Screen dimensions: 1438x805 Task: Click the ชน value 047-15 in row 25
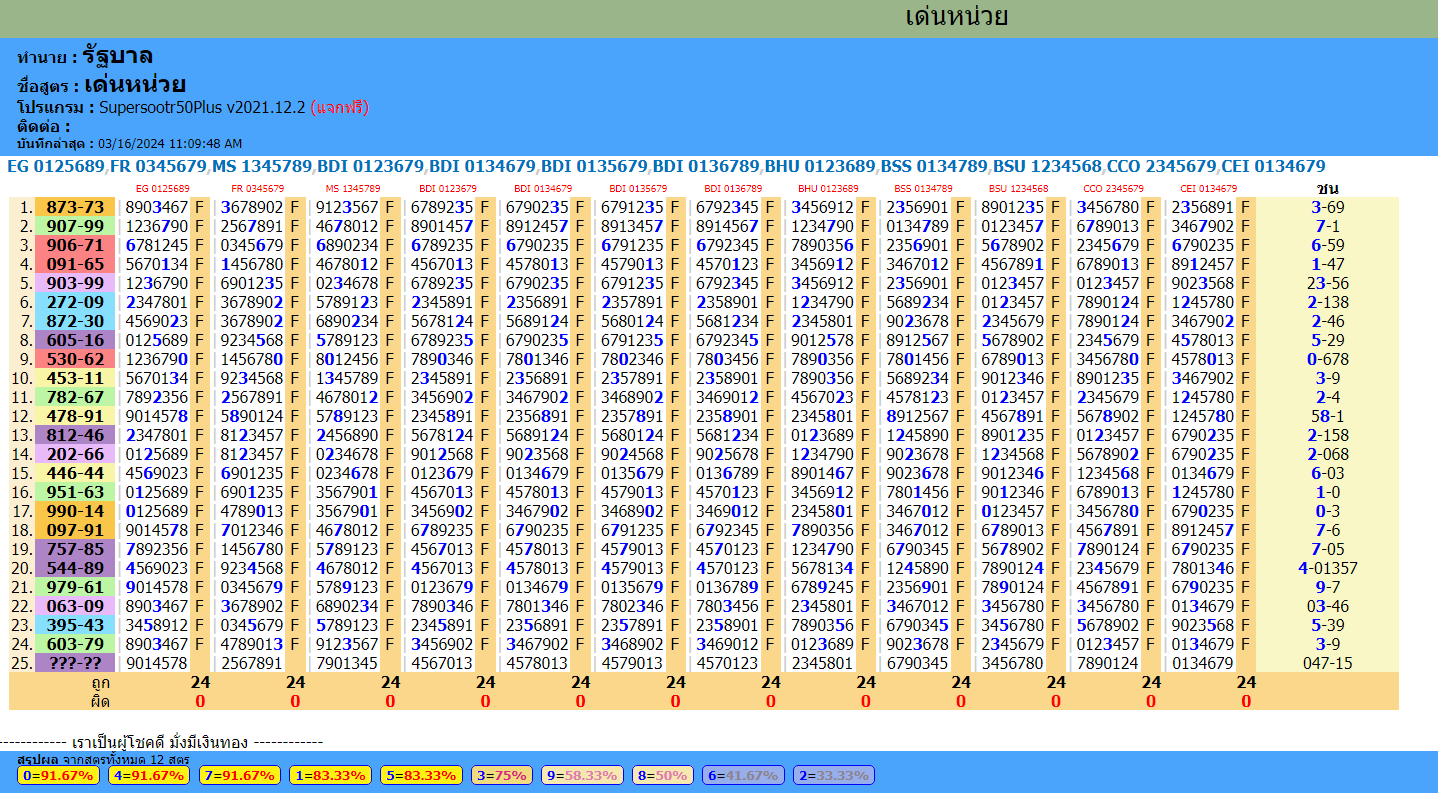(x=1327, y=663)
